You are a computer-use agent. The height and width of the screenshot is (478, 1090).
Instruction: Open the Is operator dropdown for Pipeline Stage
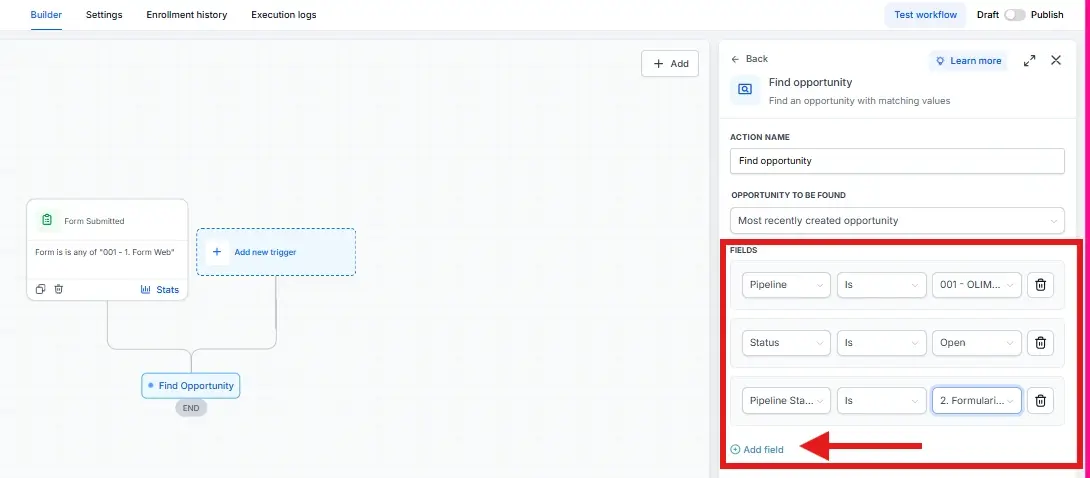881,401
